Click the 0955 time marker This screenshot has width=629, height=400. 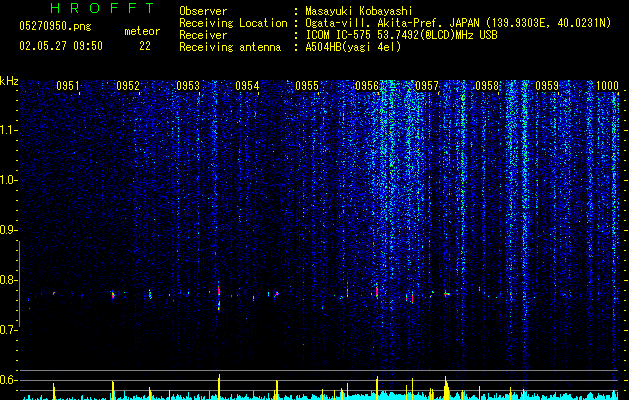pos(307,86)
